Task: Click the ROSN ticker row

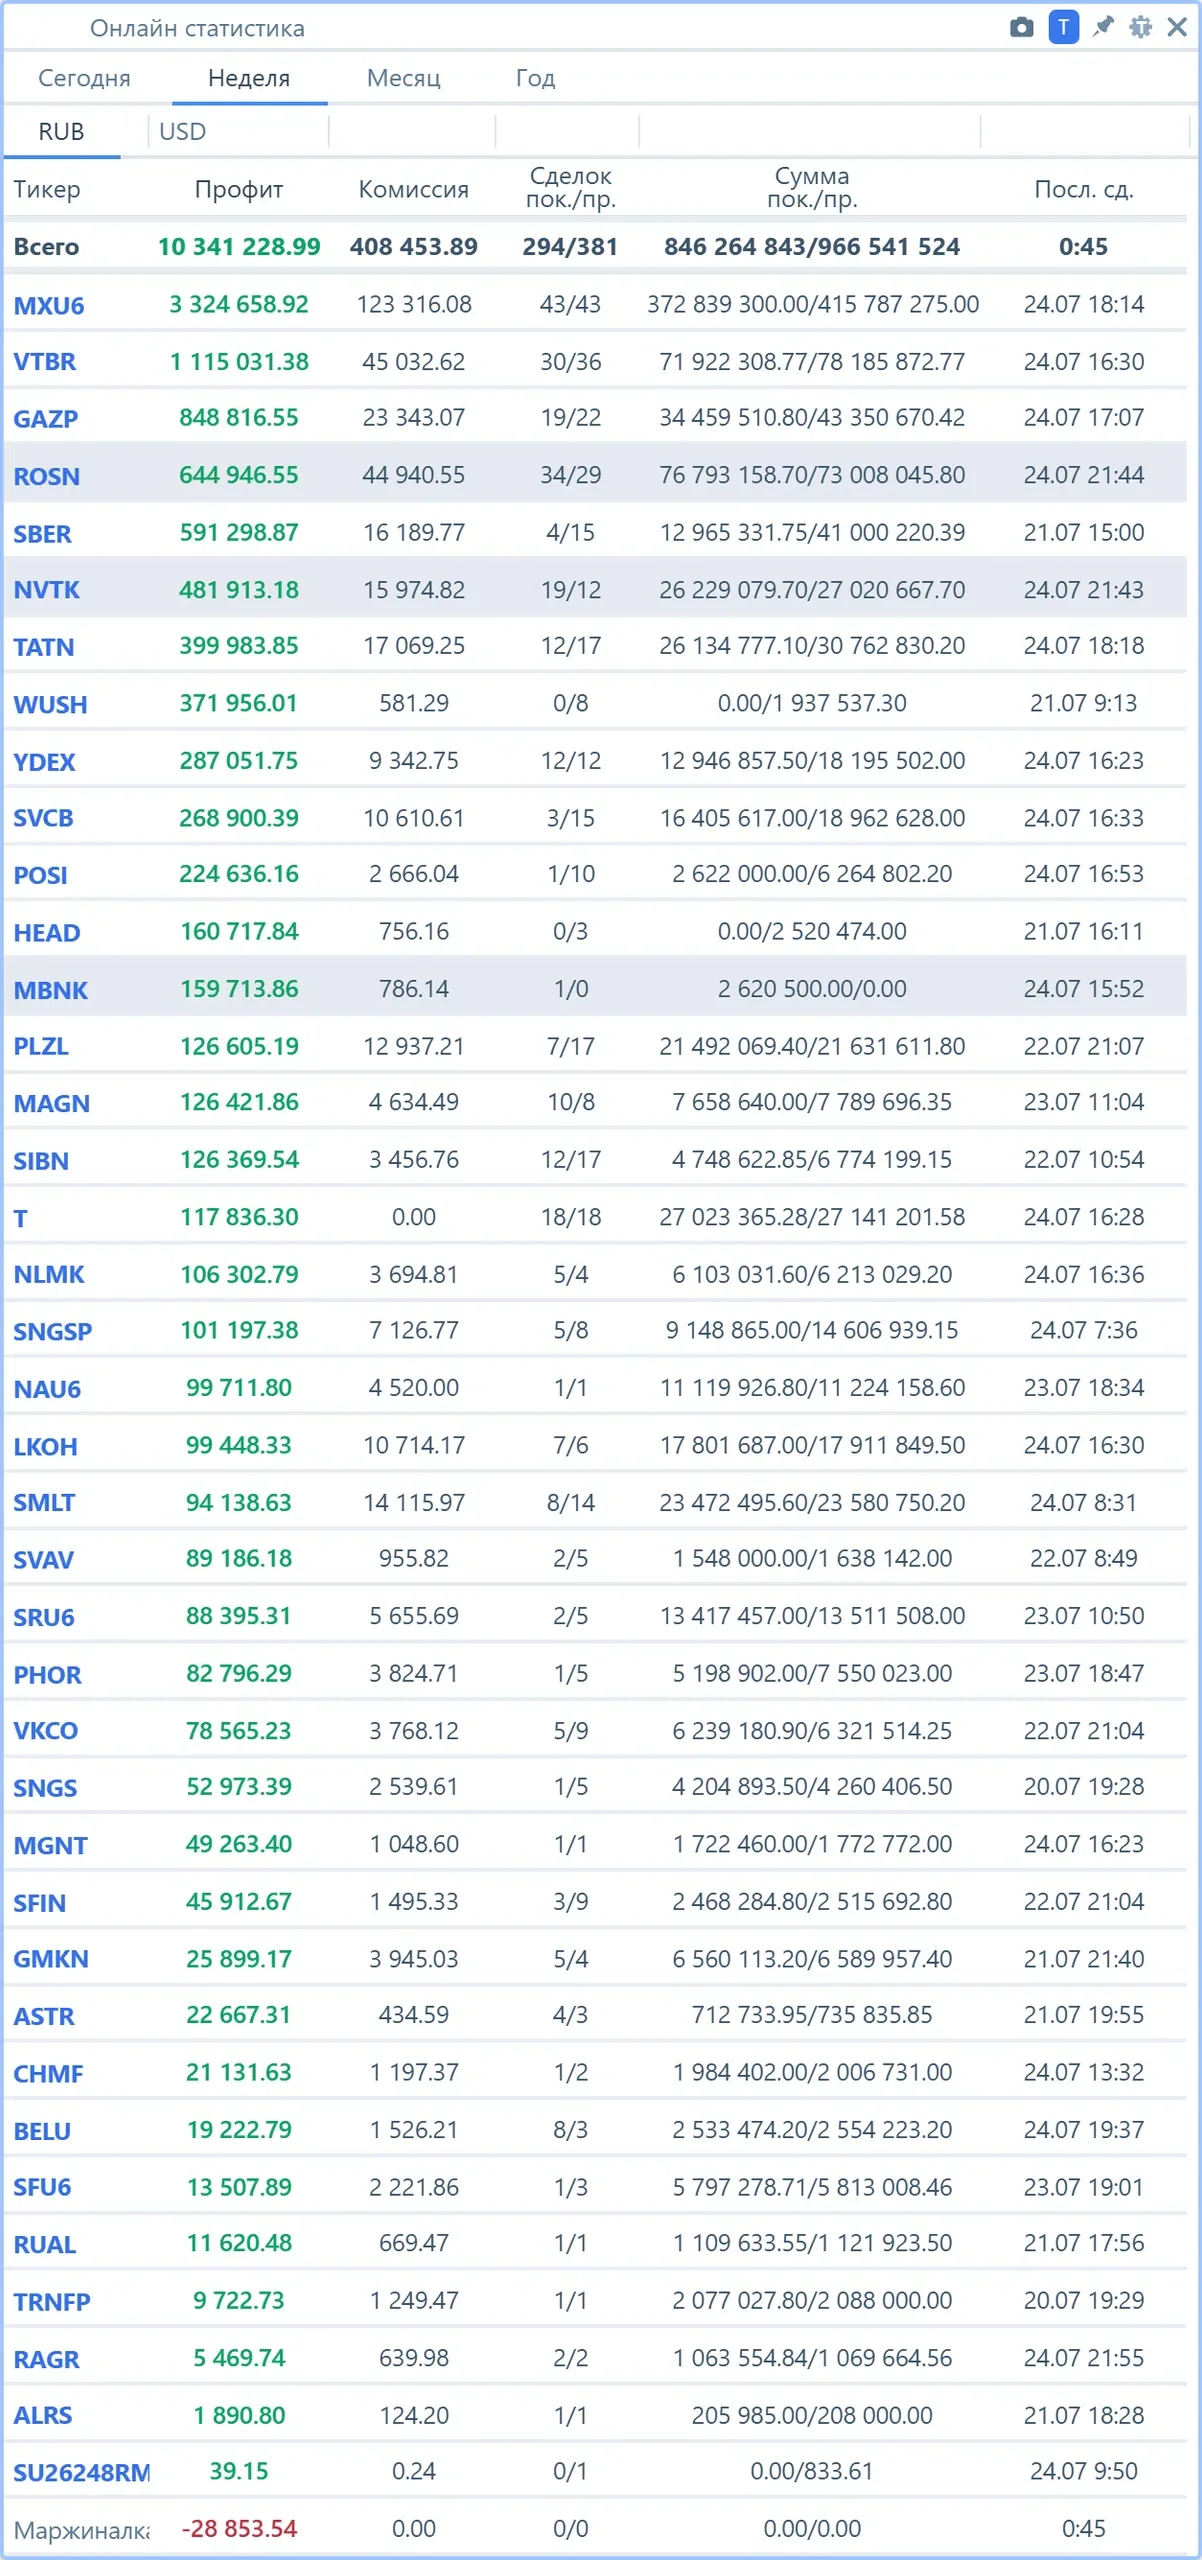Action: click(595, 475)
